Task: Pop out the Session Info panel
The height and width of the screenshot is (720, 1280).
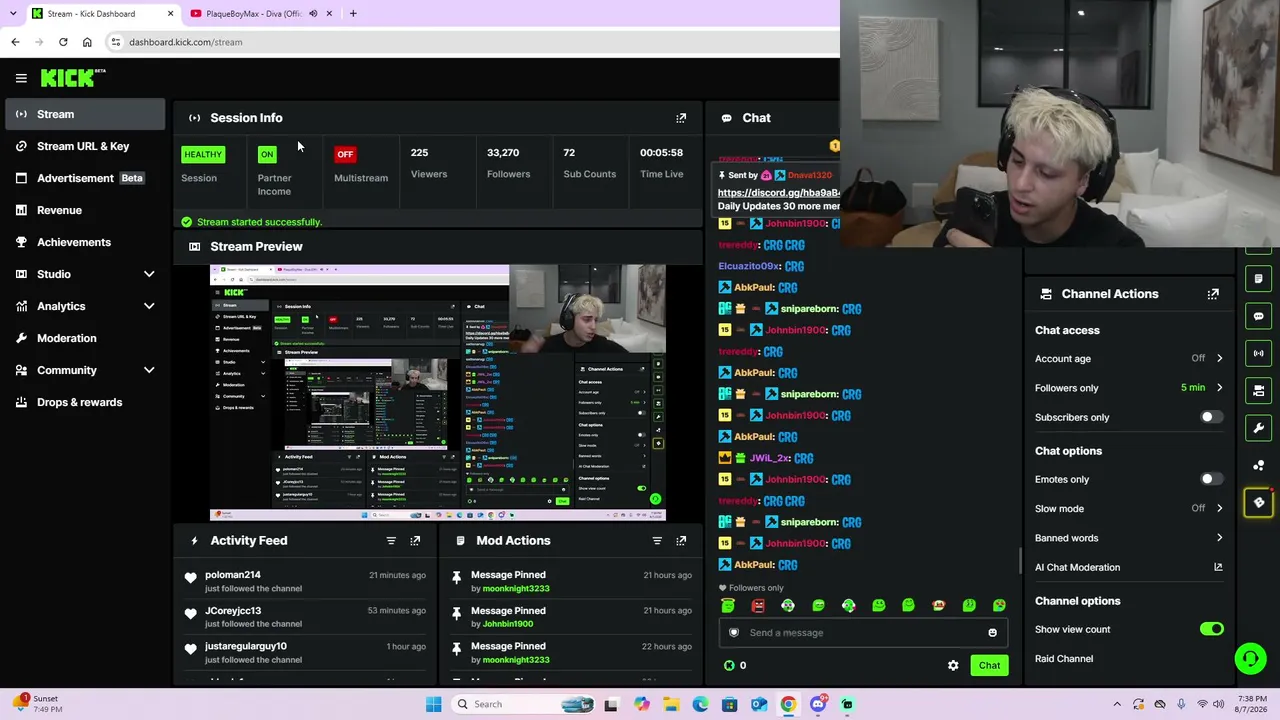Action: click(681, 118)
